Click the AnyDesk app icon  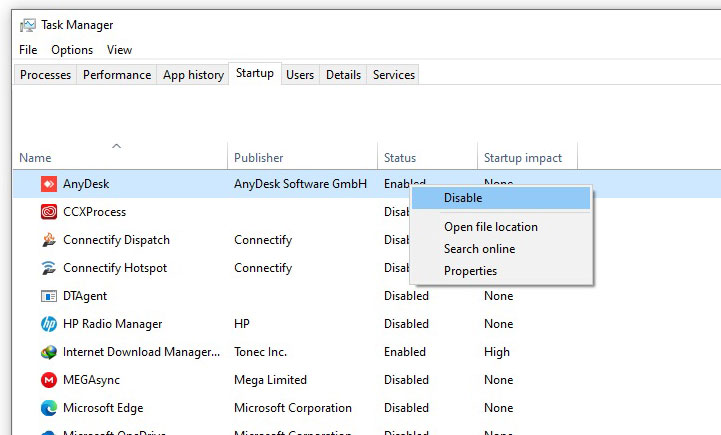(49, 184)
